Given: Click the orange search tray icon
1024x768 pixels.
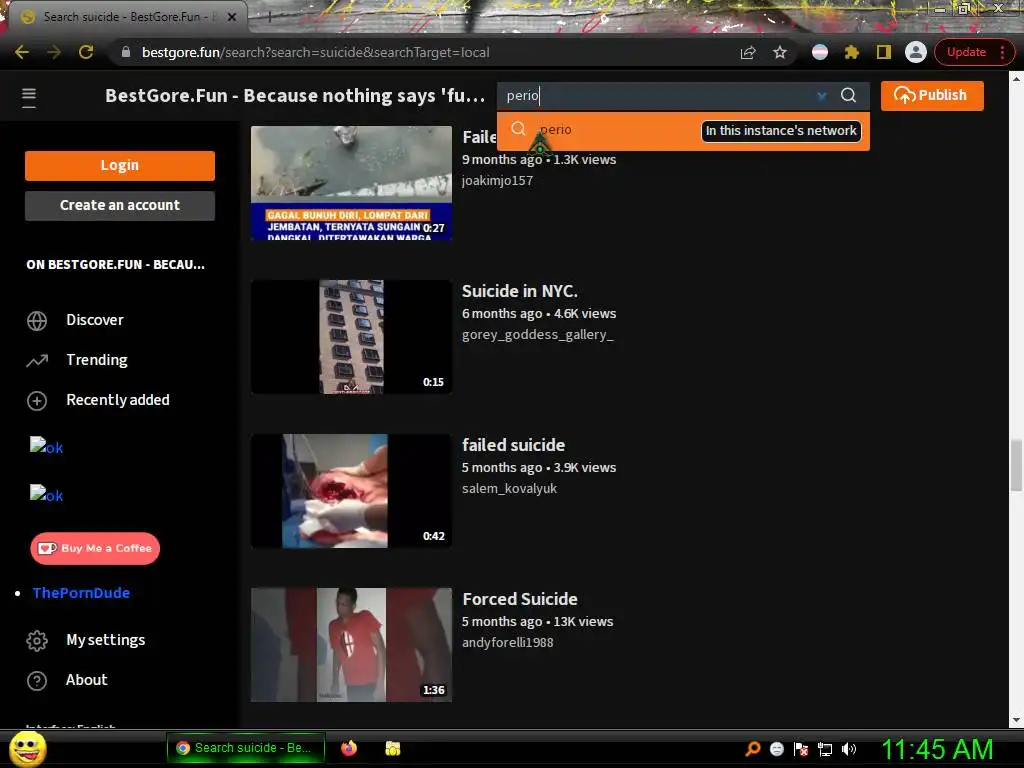Looking at the screenshot, I should (753, 749).
